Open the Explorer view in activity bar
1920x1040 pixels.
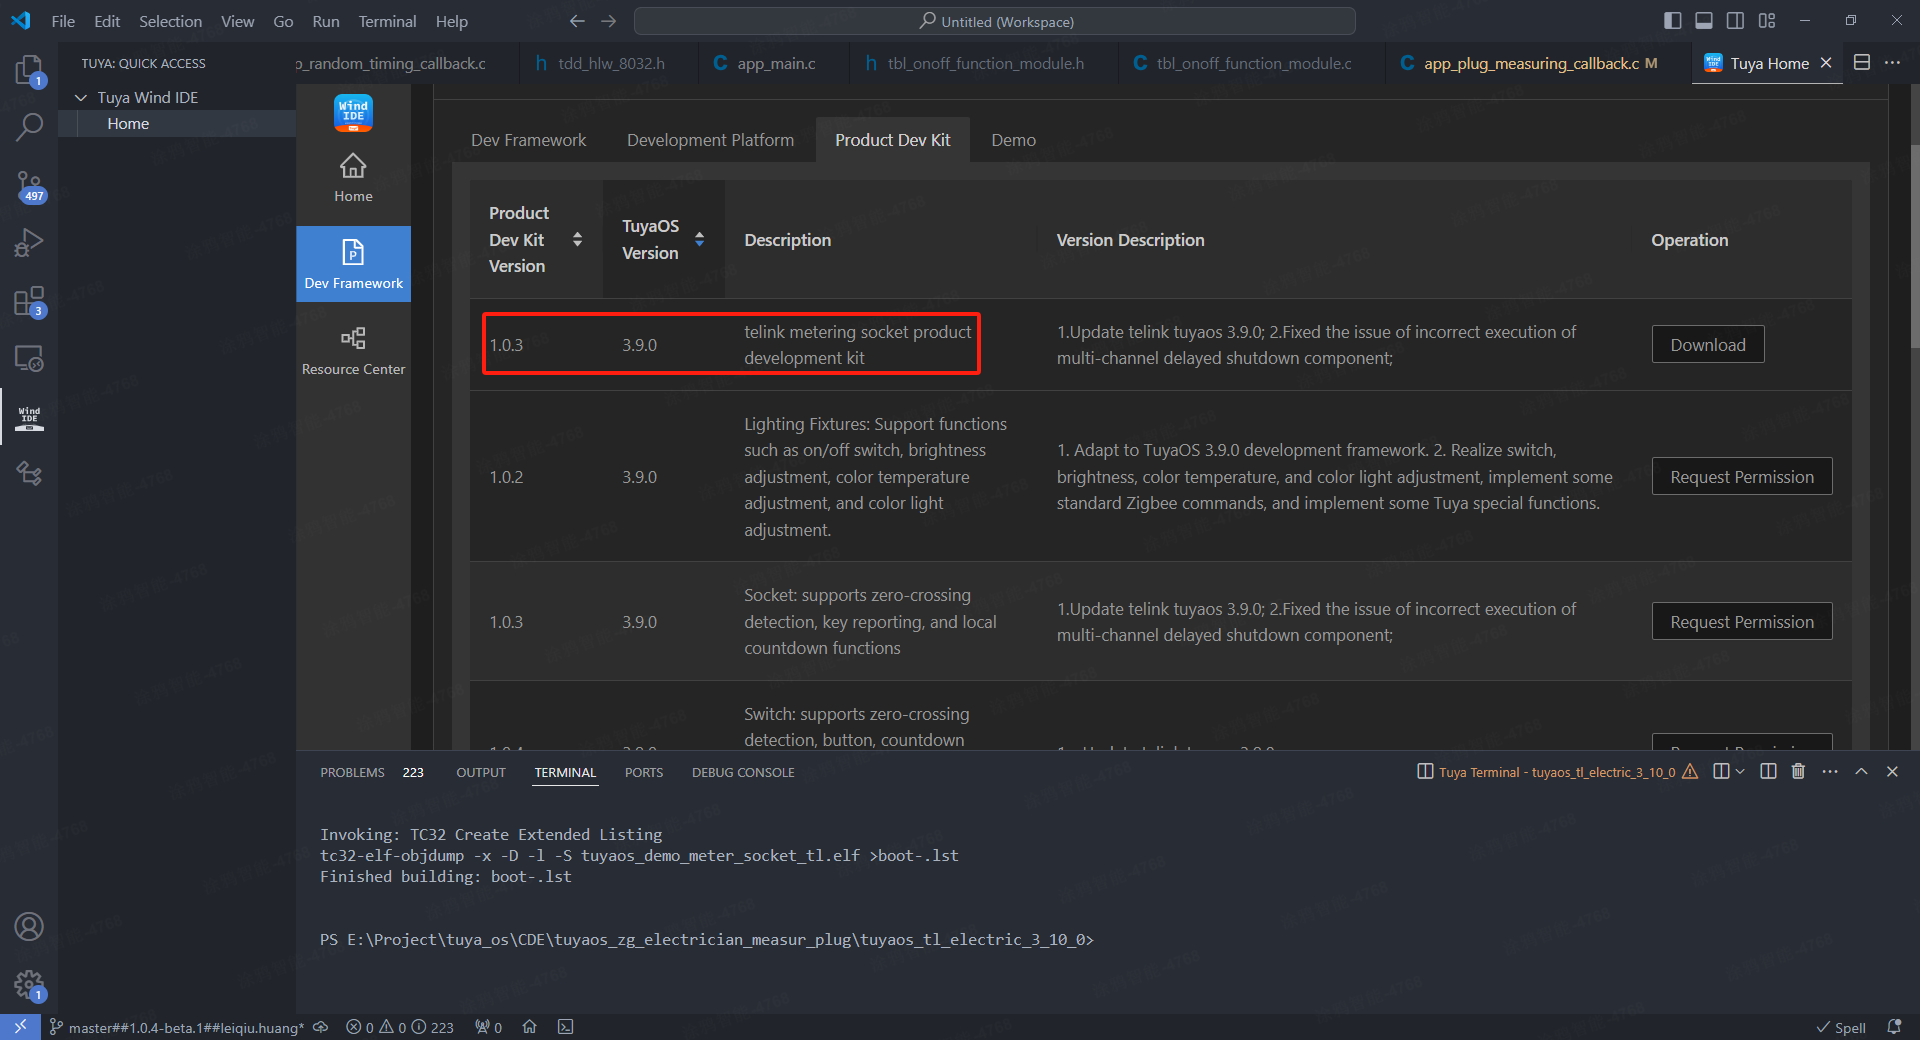point(29,70)
